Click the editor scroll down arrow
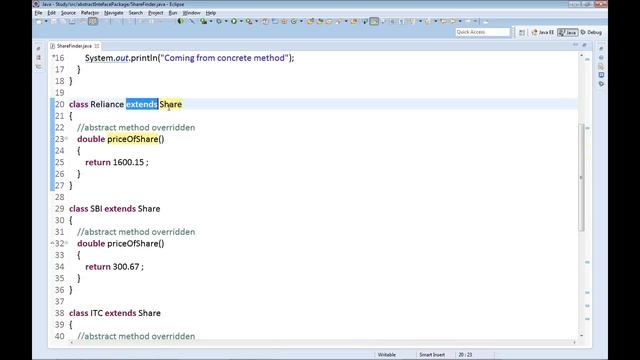Screen dimensions: 640x360 [581, 336]
